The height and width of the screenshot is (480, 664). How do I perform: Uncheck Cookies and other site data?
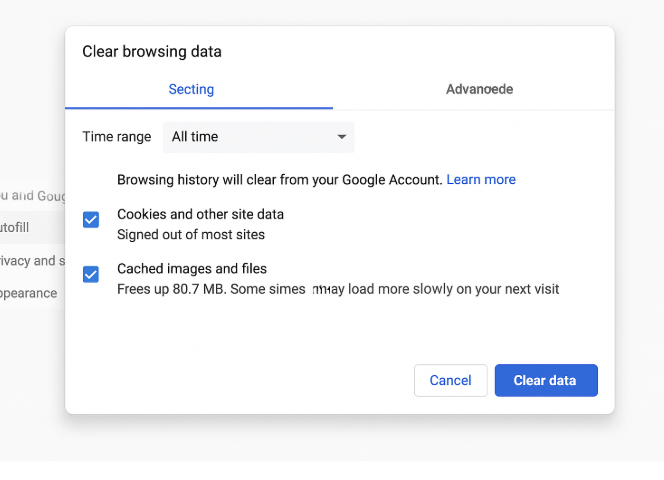point(91,220)
